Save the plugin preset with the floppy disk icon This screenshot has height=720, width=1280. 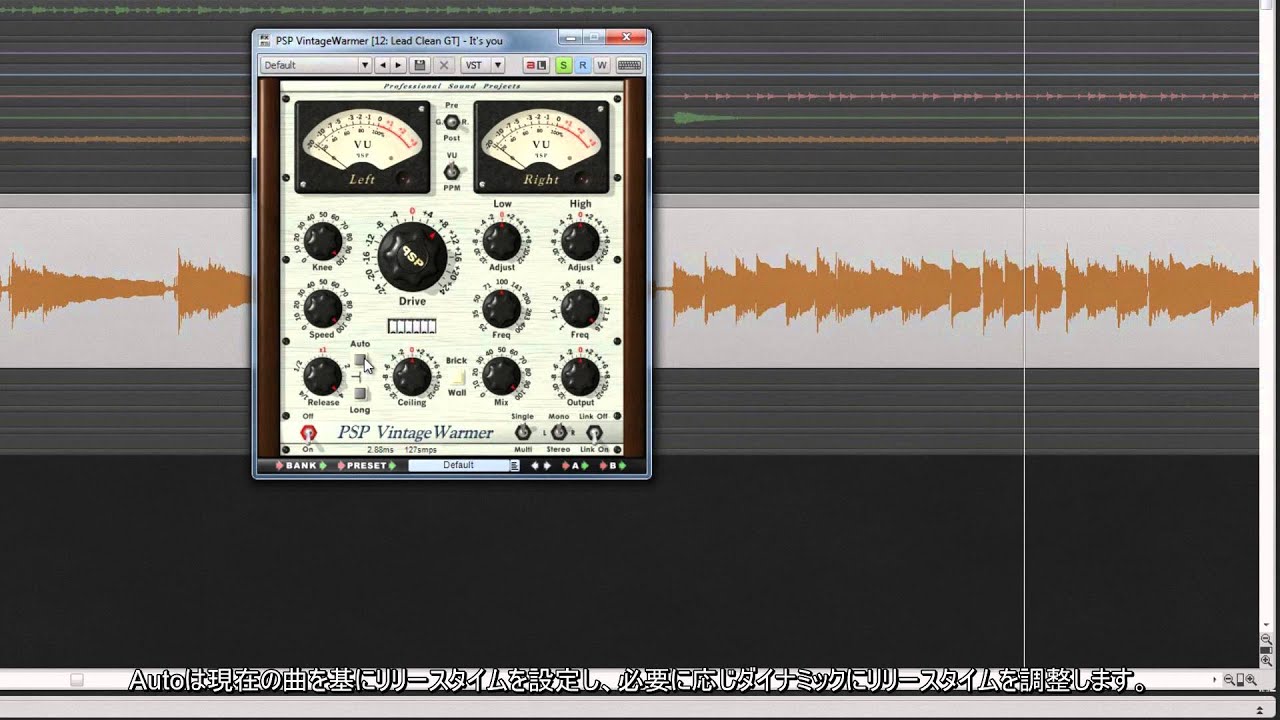[x=420, y=65]
